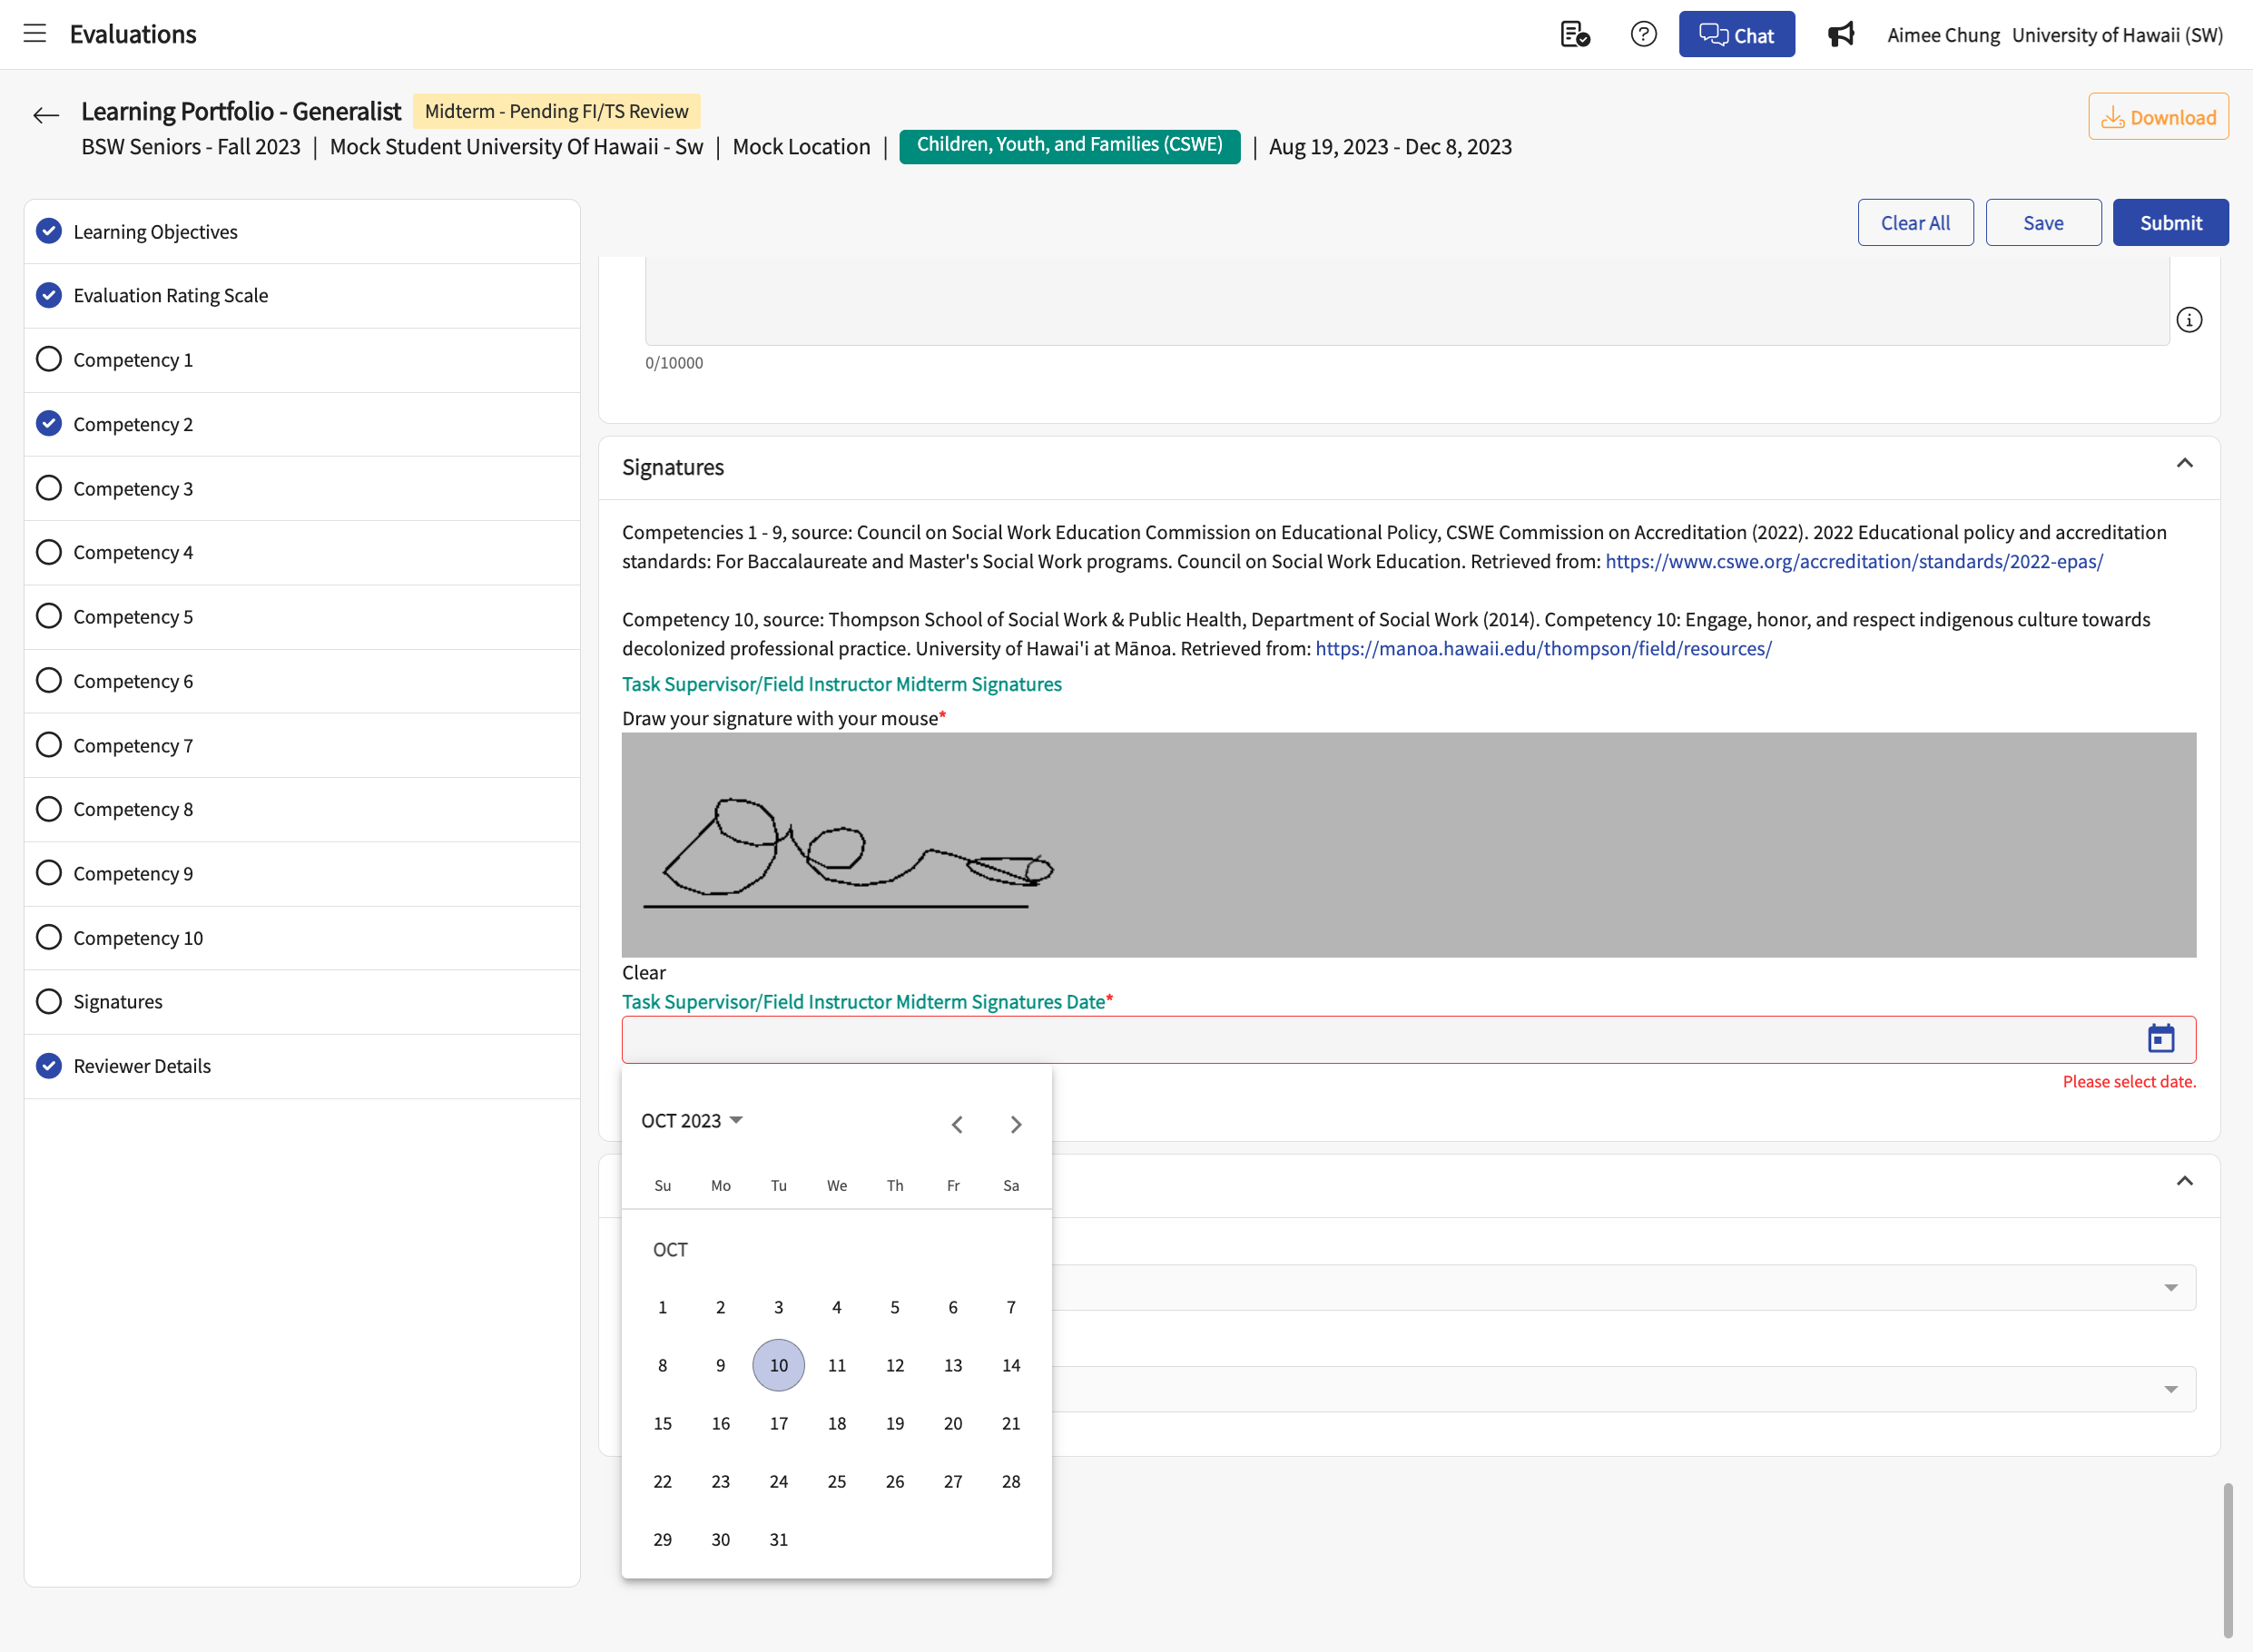Open the OCT 2023 month-year dropdown

pyautogui.click(x=692, y=1120)
